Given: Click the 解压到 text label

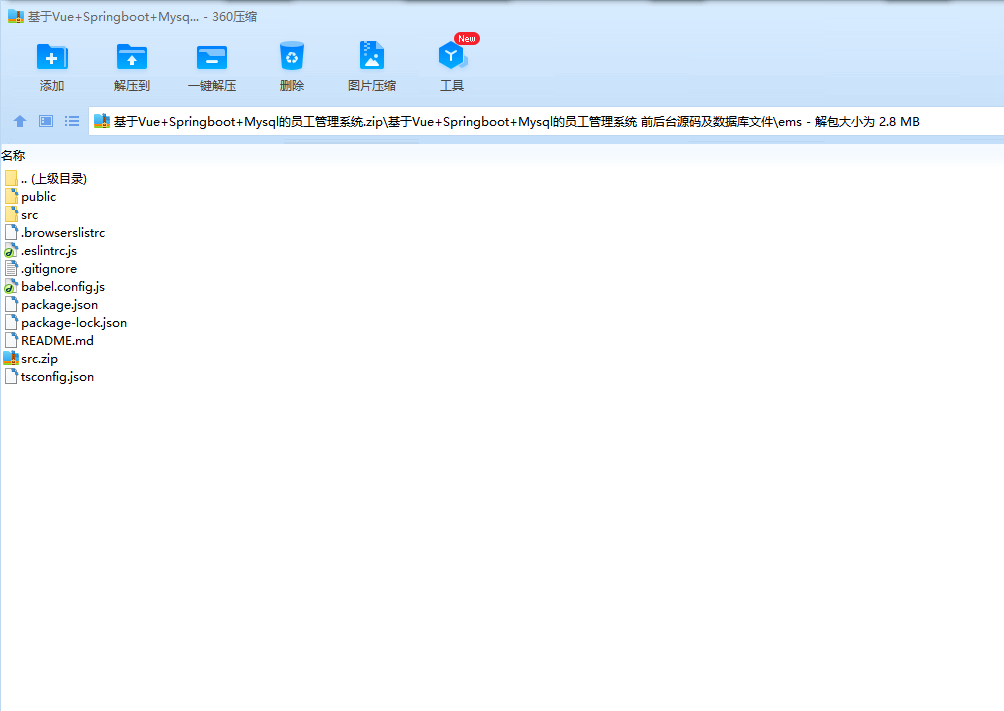Looking at the screenshot, I should click(132, 85).
